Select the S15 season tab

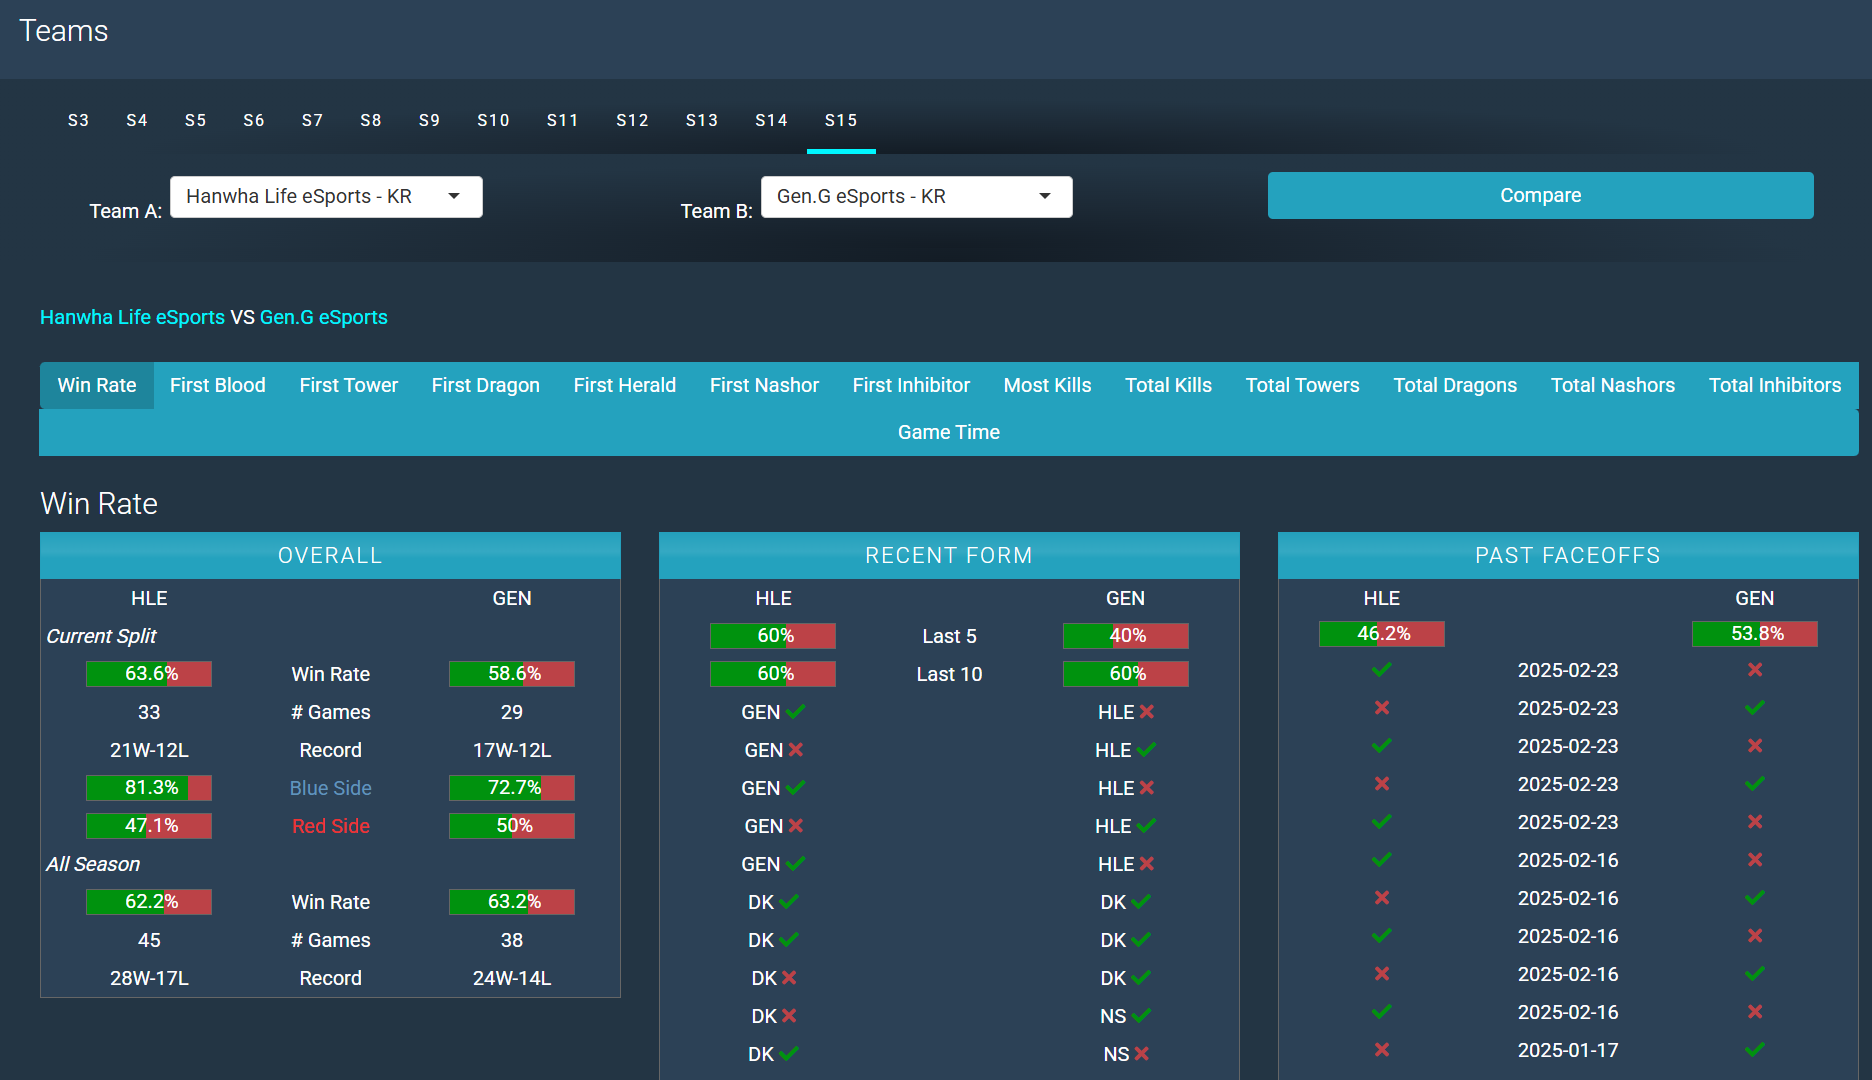[x=841, y=120]
